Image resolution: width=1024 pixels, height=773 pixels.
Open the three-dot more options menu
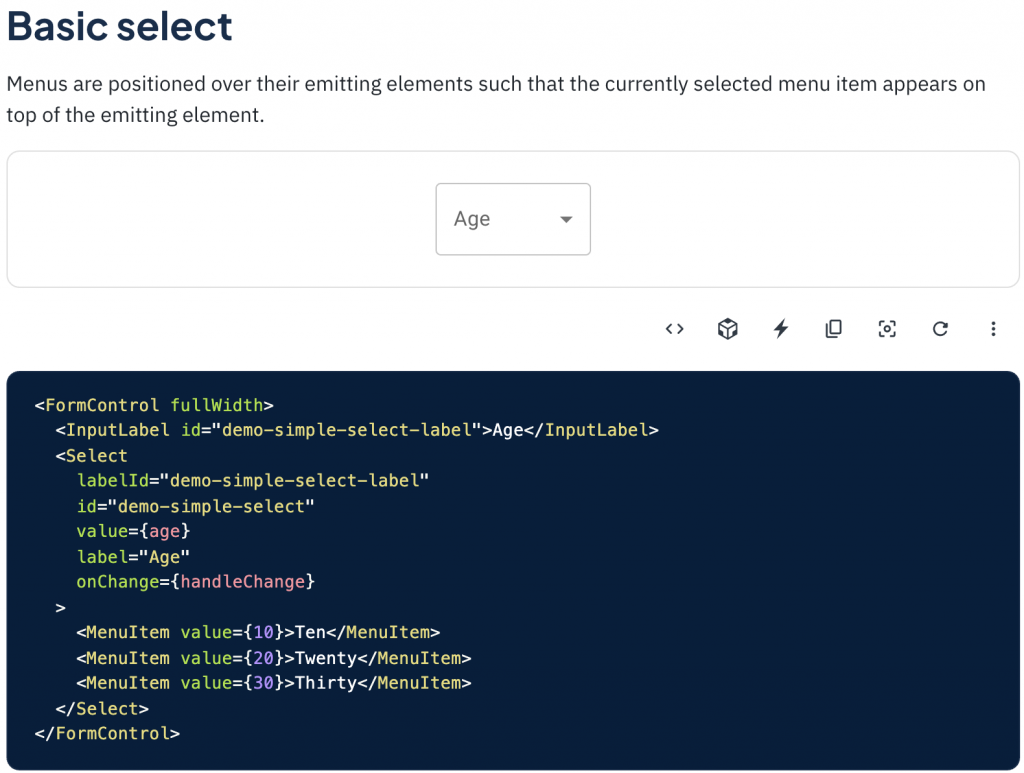[993, 329]
